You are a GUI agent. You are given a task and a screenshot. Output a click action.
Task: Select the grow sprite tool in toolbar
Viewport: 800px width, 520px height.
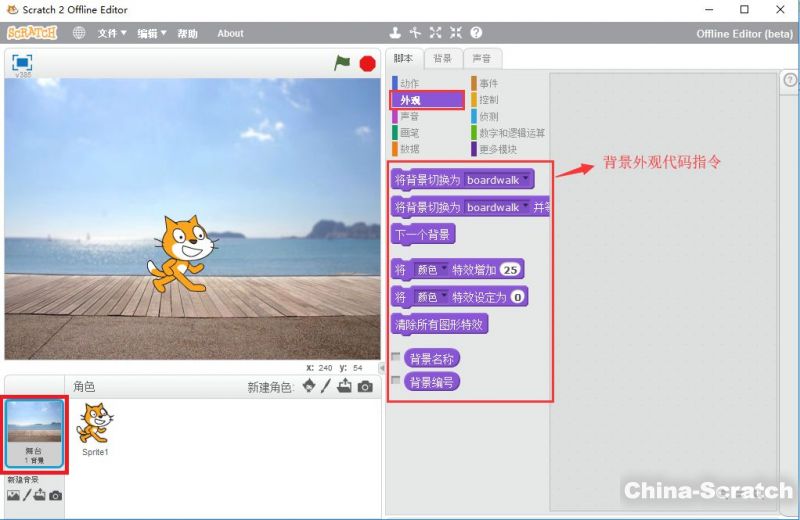click(436, 33)
